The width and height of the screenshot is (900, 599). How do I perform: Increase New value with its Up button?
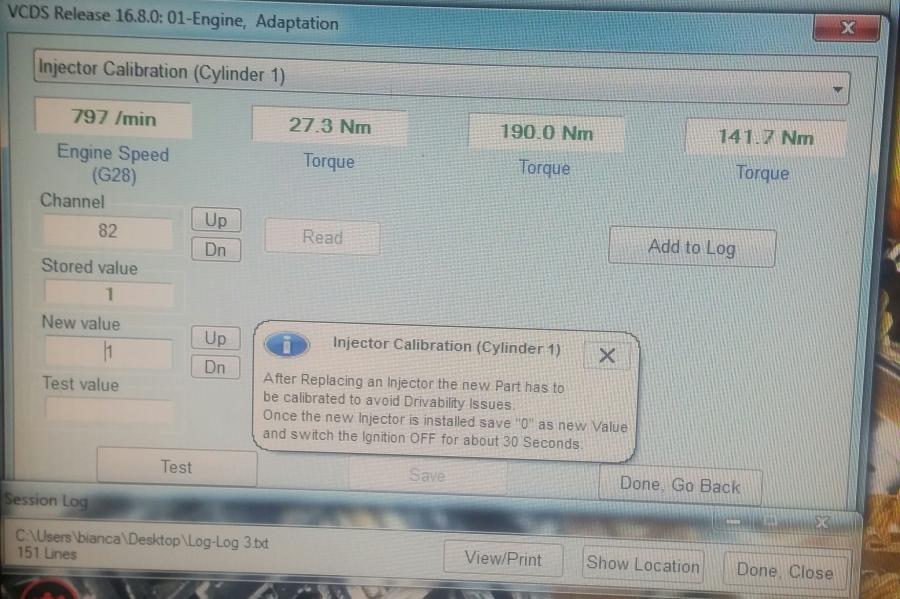[x=215, y=338]
